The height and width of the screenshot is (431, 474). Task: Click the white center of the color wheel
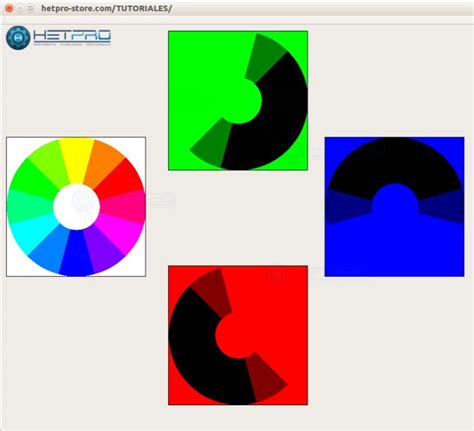click(x=77, y=207)
